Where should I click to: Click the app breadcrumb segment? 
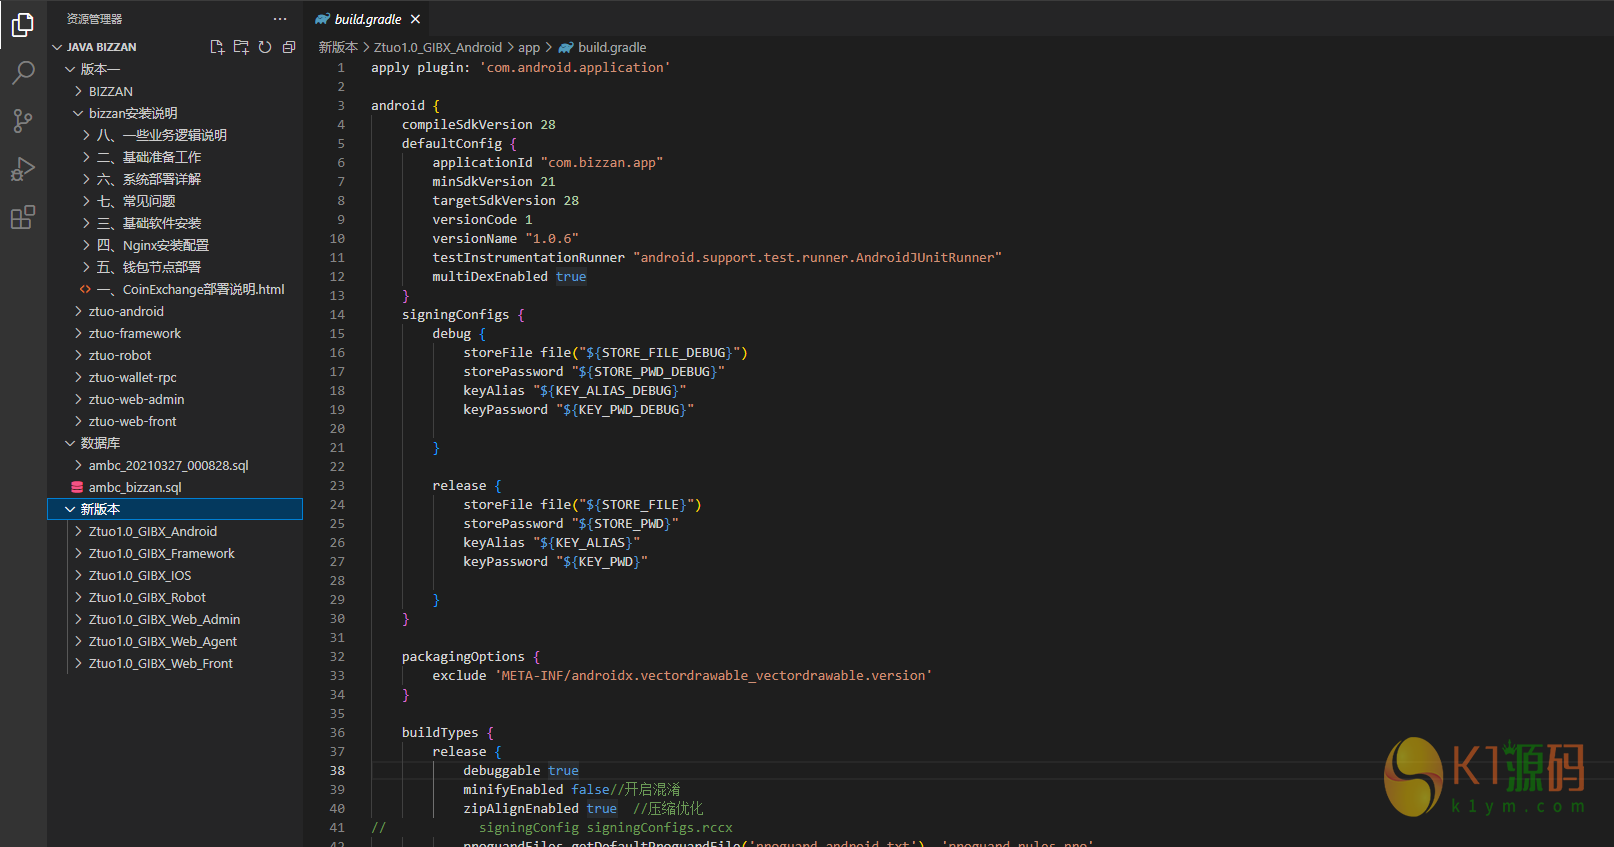click(529, 47)
